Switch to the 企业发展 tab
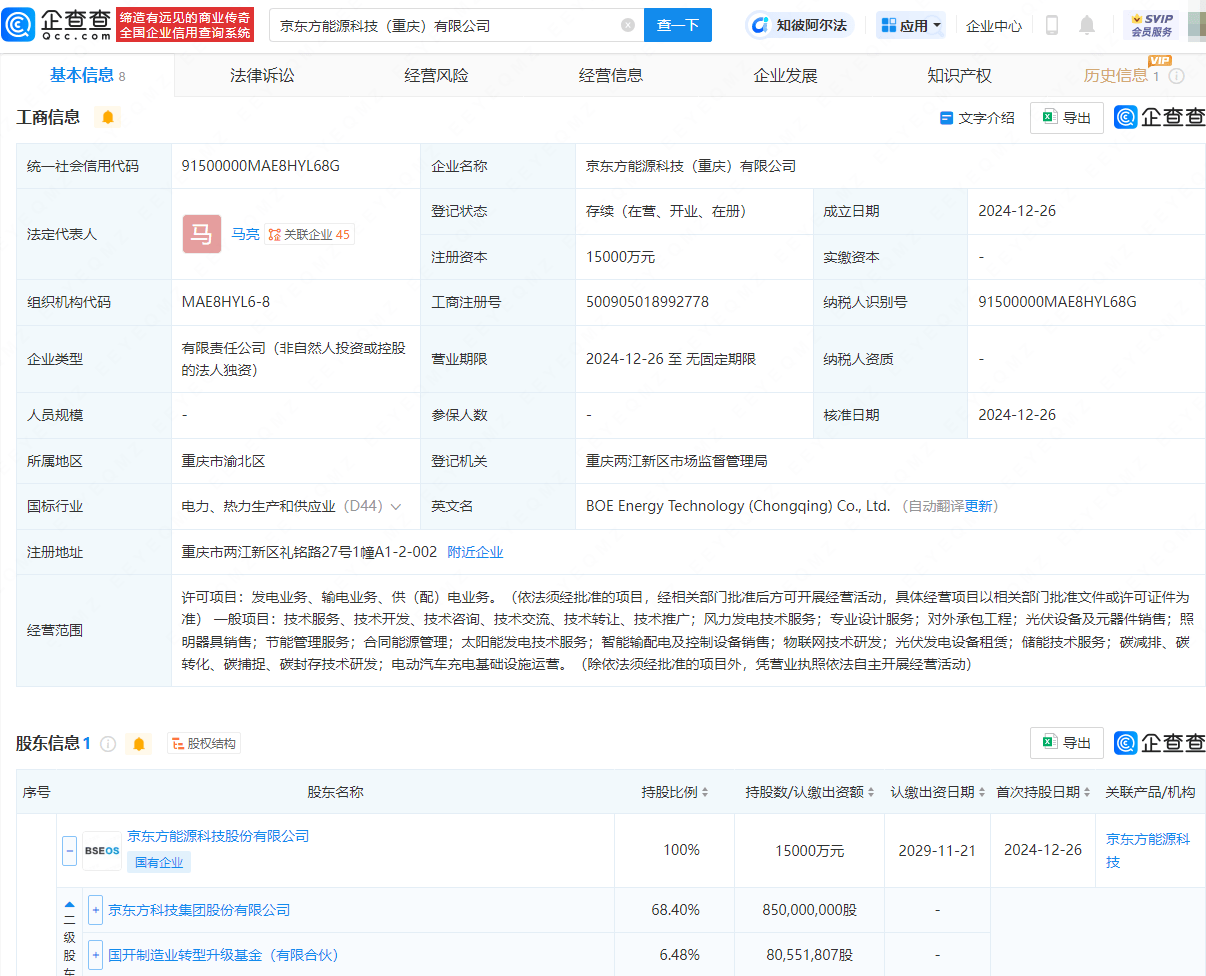 tap(785, 76)
